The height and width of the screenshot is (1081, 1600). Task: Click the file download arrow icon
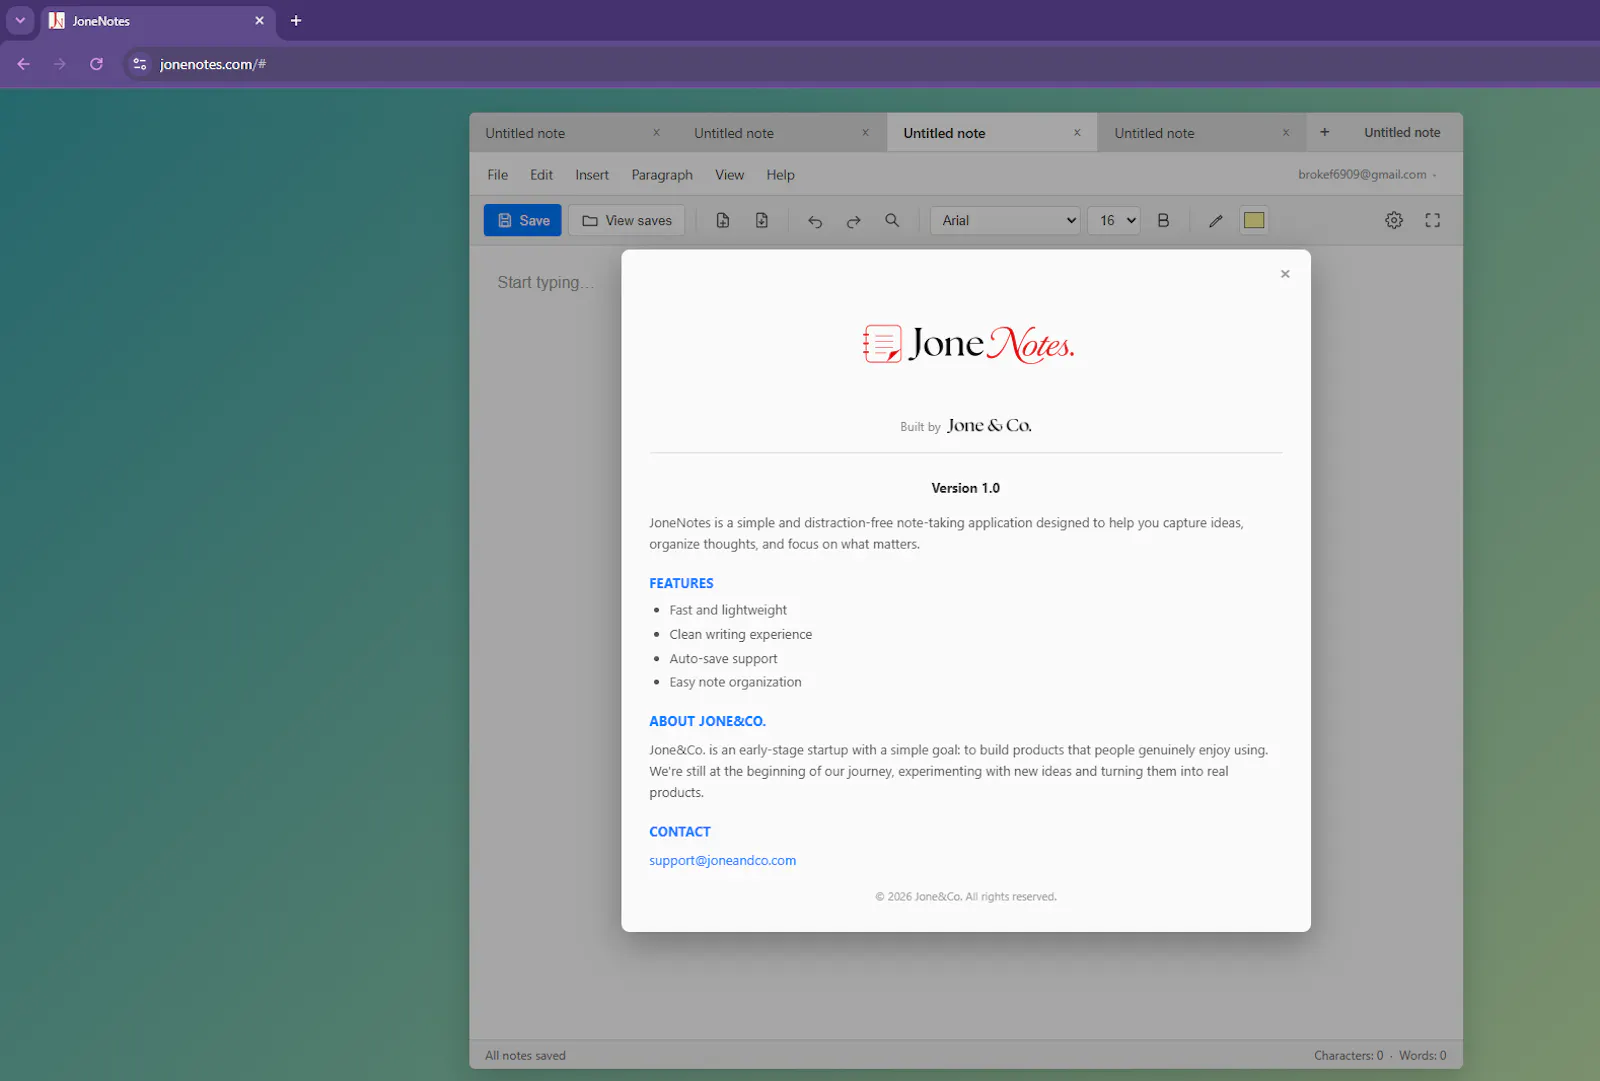point(762,220)
